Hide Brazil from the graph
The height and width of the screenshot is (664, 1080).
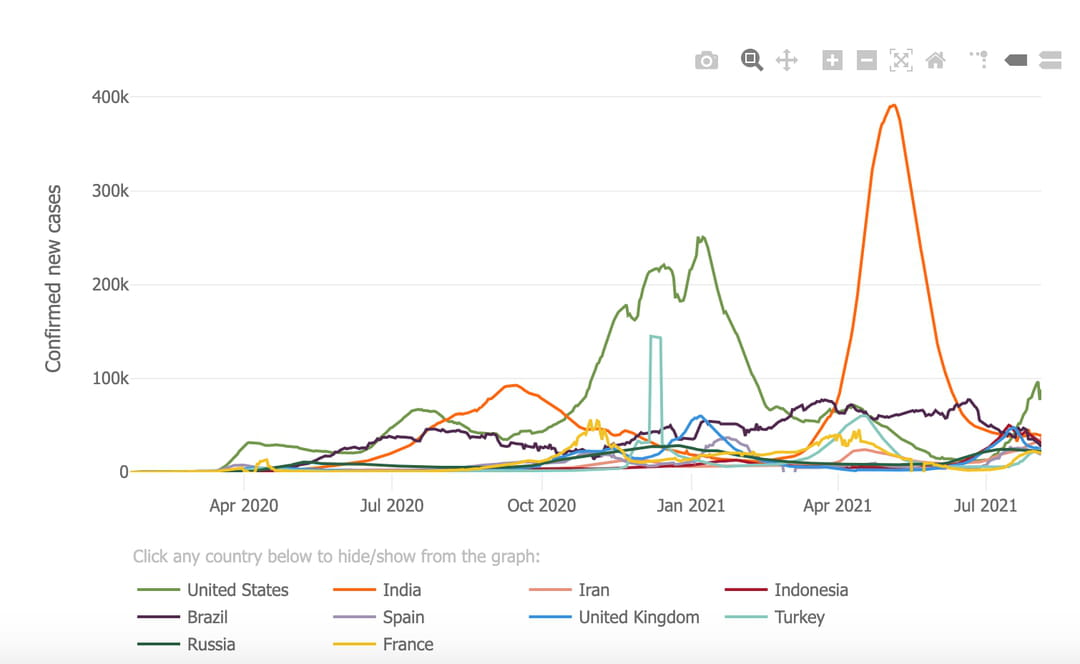[x=207, y=617]
